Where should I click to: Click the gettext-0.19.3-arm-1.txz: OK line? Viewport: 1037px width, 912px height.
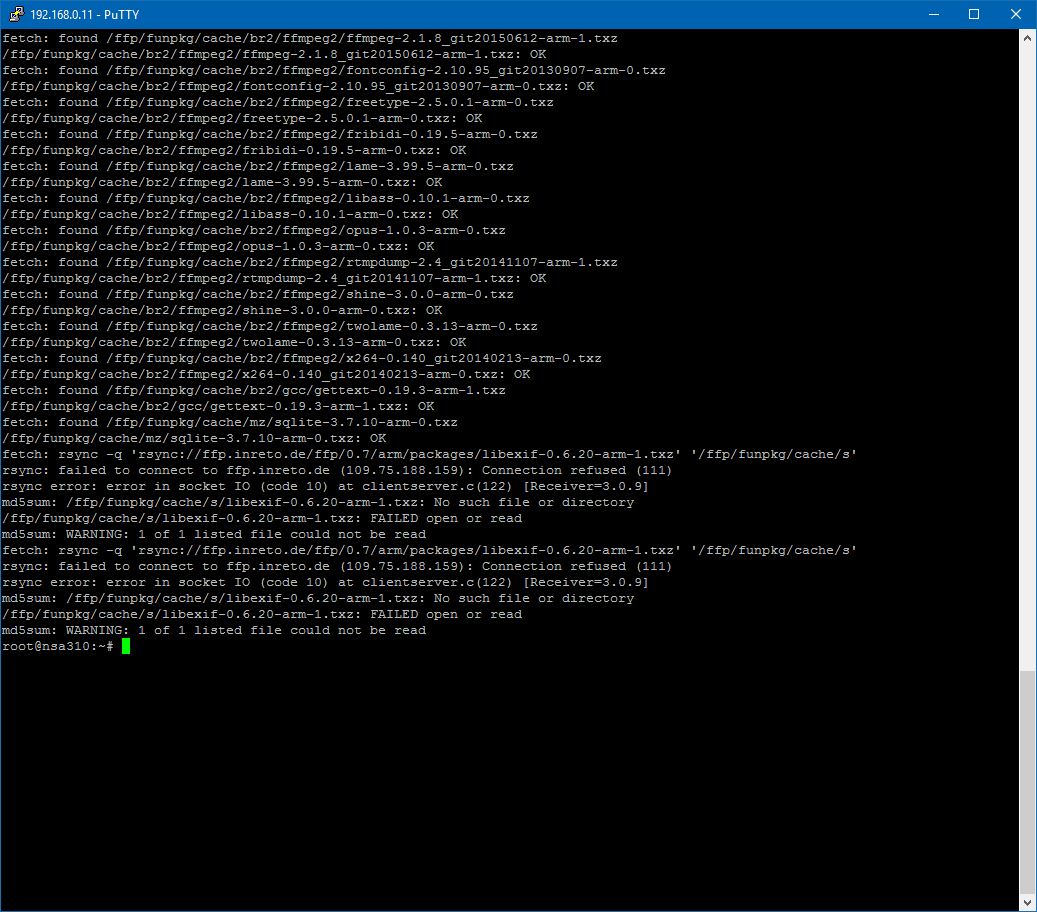click(218, 406)
